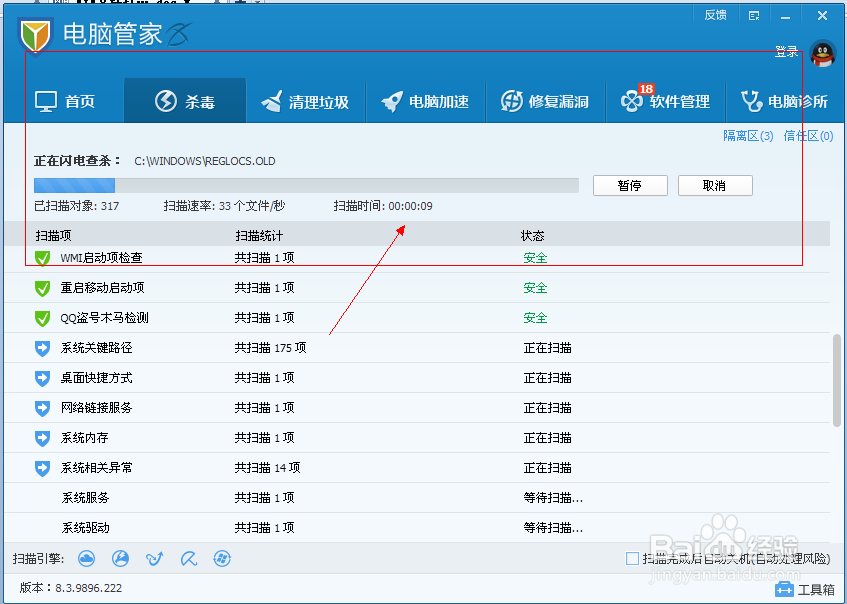
Task: Click the cloud scan engine icon
Action: point(86,559)
